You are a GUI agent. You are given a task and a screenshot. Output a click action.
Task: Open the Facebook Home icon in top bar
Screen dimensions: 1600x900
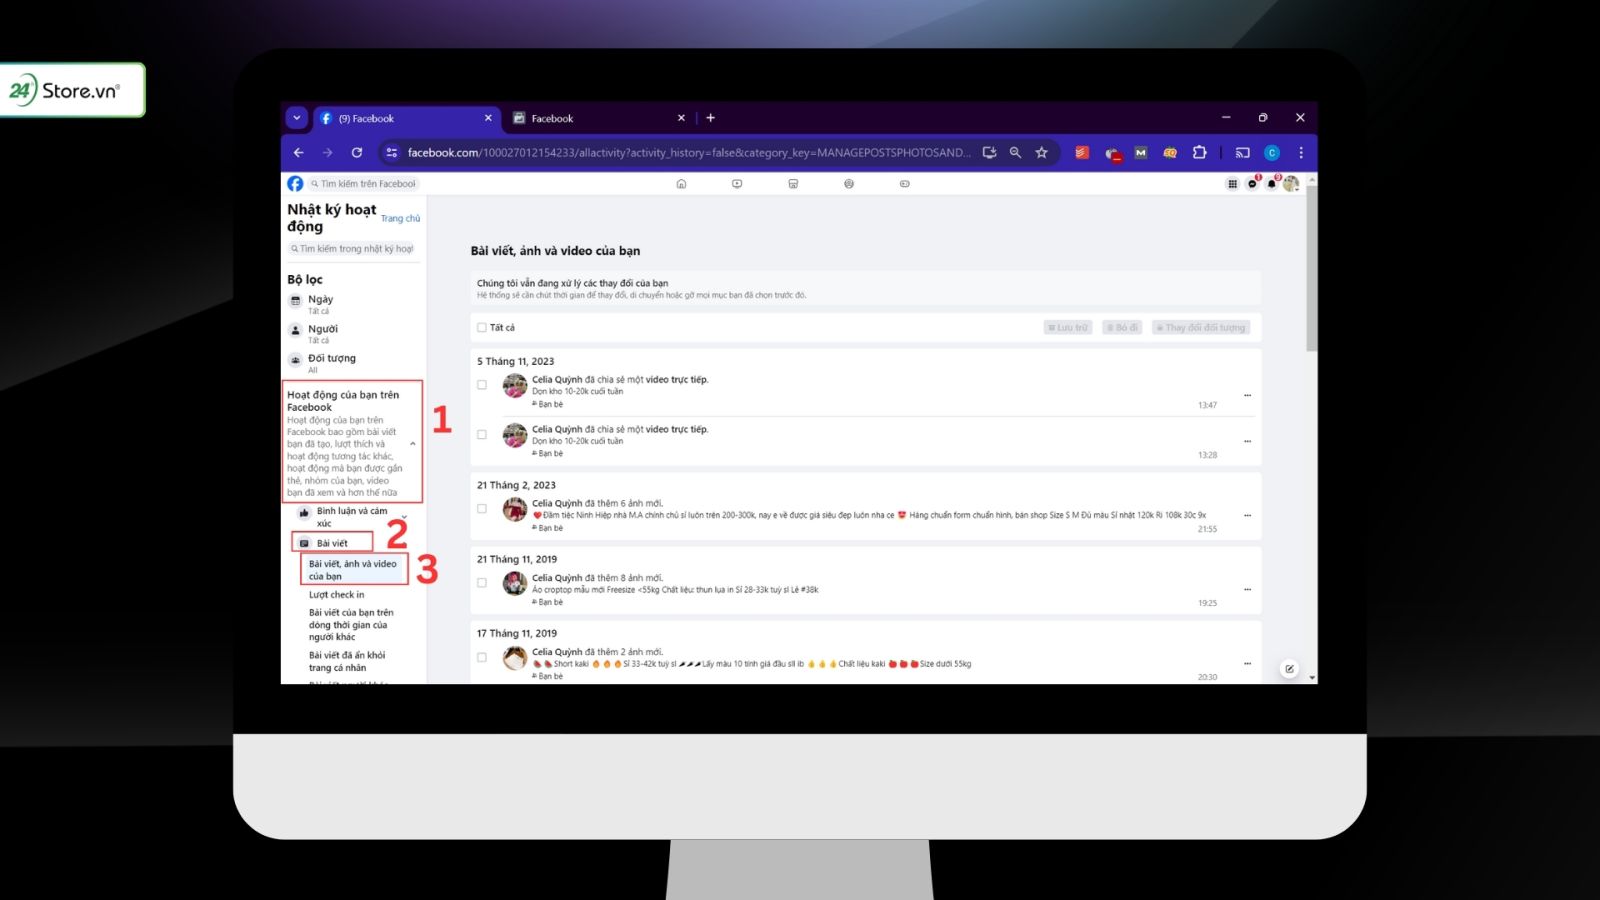point(681,184)
